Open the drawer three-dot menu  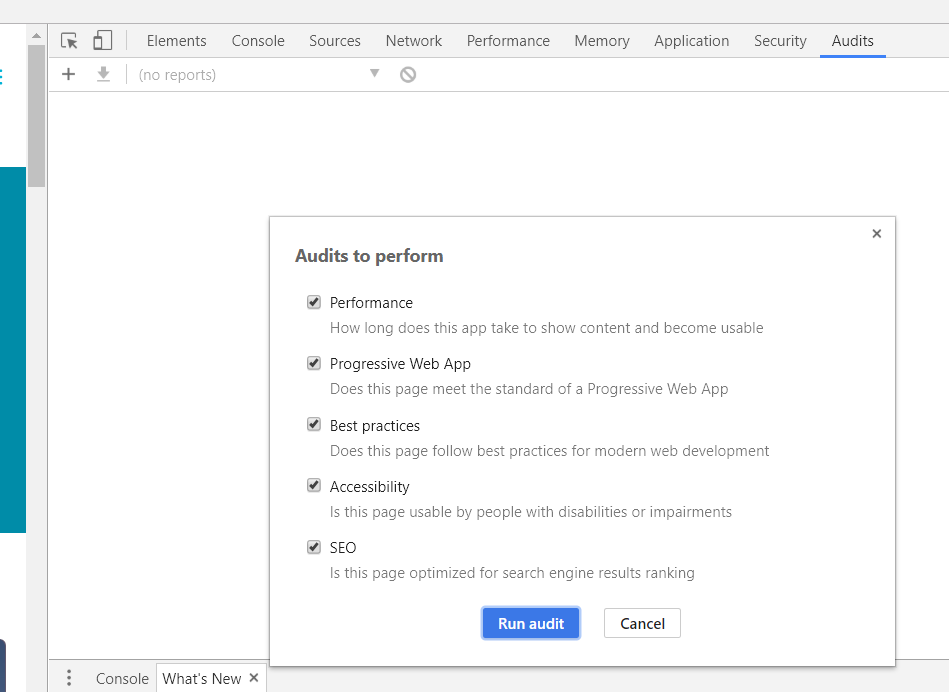(x=69, y=678)
